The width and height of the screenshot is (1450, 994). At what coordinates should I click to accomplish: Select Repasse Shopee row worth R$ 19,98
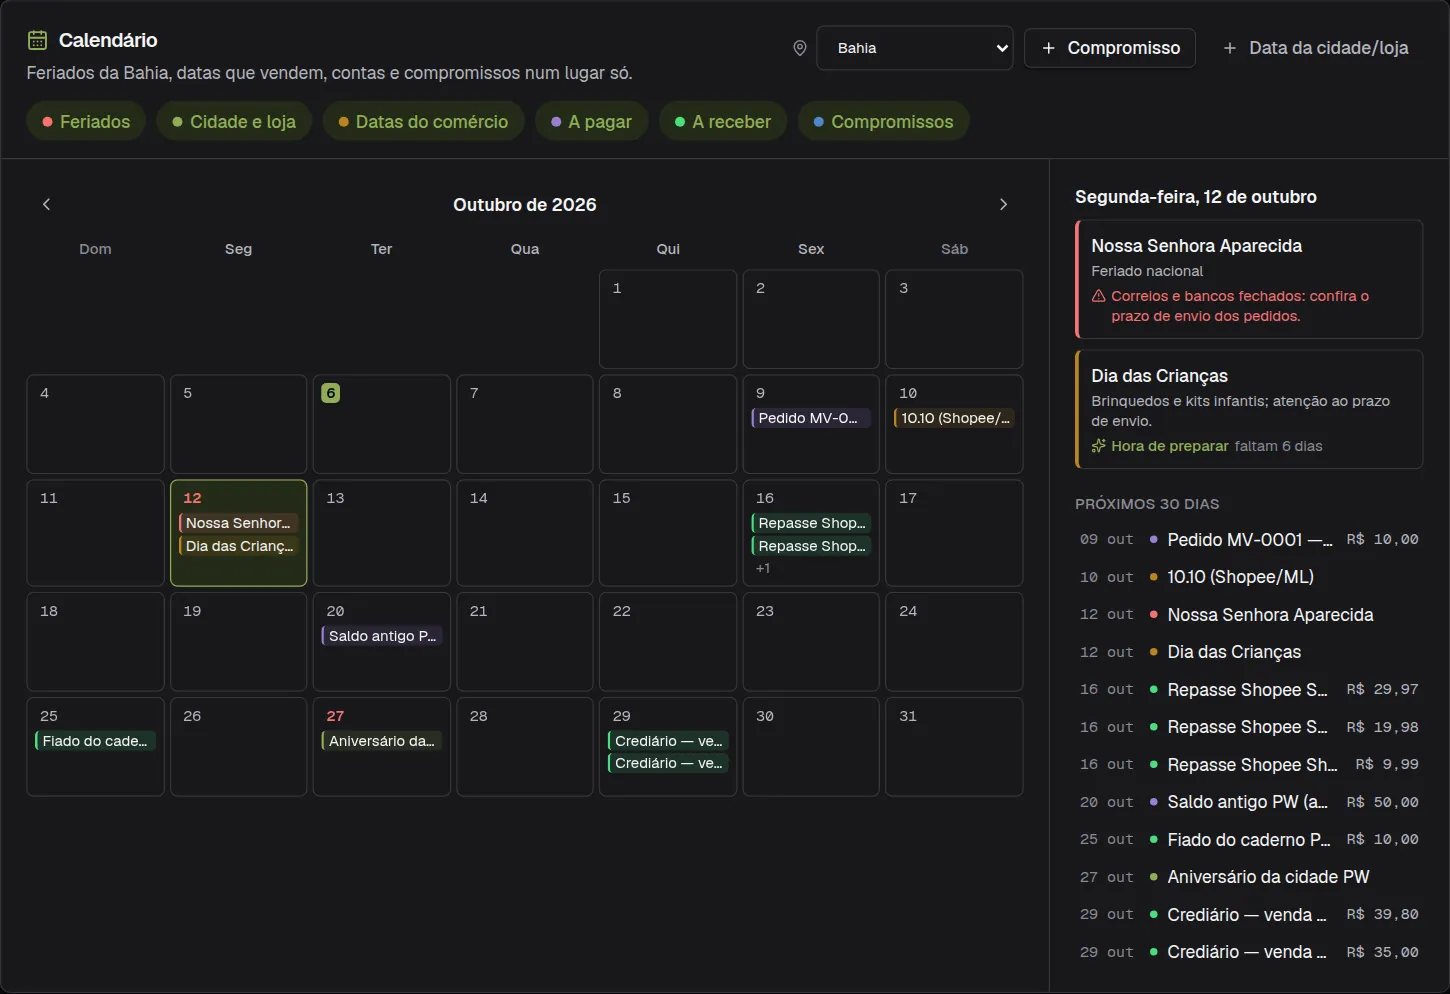pos(1249,727)
